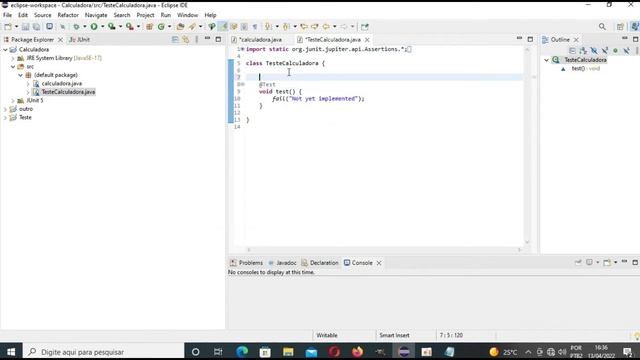640x360 pixels.
Task: Click the New Java Class icon
Action: pyautogui.click(x=161, y=27)
